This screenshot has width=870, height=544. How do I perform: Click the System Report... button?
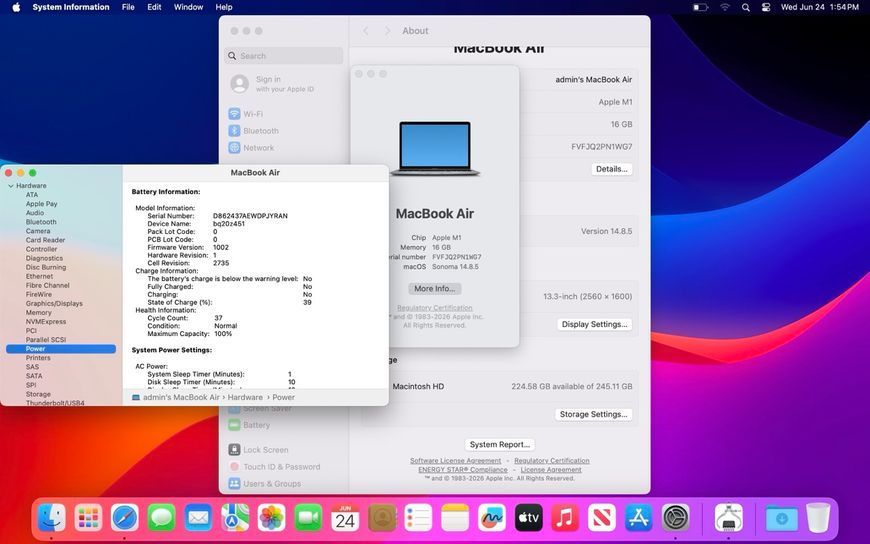499,444
